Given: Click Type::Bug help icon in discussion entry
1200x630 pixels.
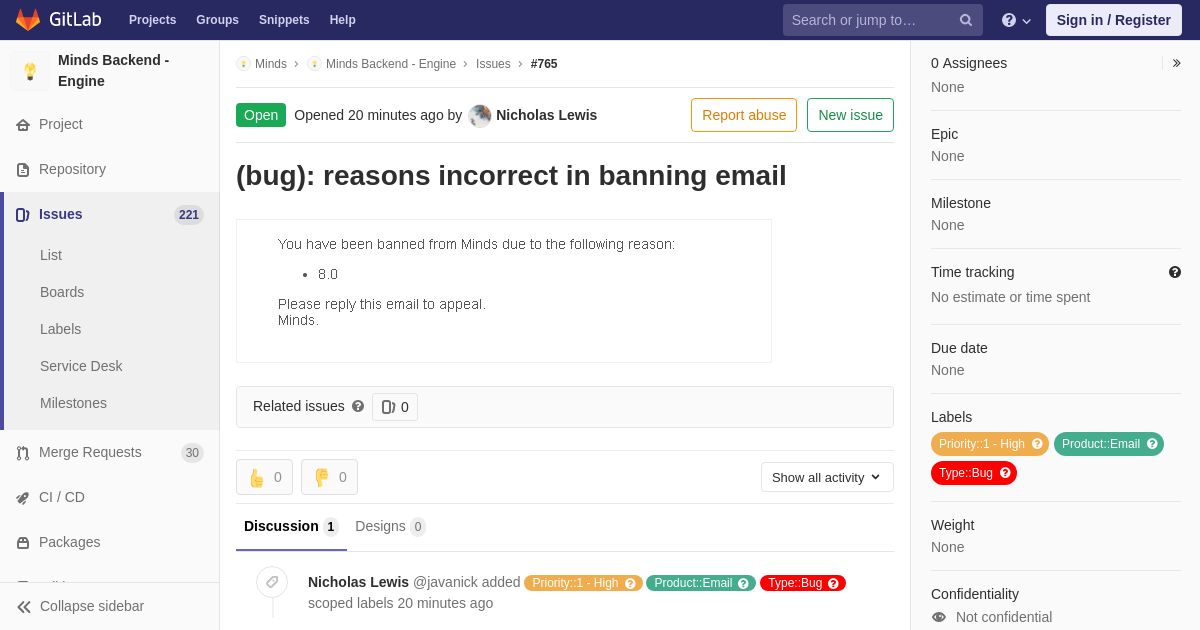Looking at the screenshot, I should [833, 583].
